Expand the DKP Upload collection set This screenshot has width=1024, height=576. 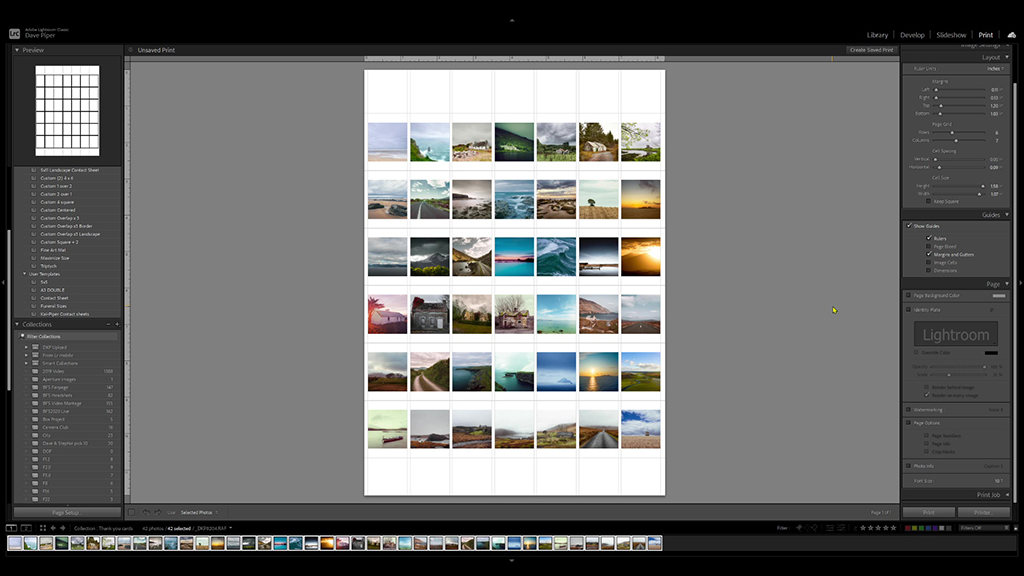tap(26, 347)
